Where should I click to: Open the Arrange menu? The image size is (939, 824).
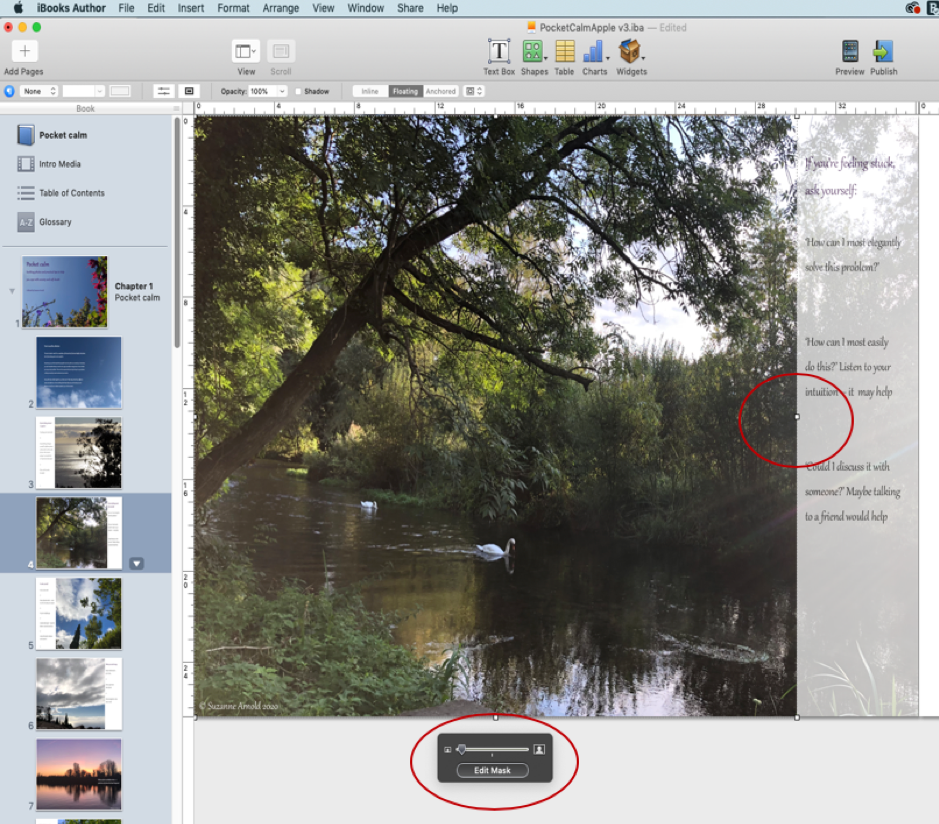click(281, 8)
